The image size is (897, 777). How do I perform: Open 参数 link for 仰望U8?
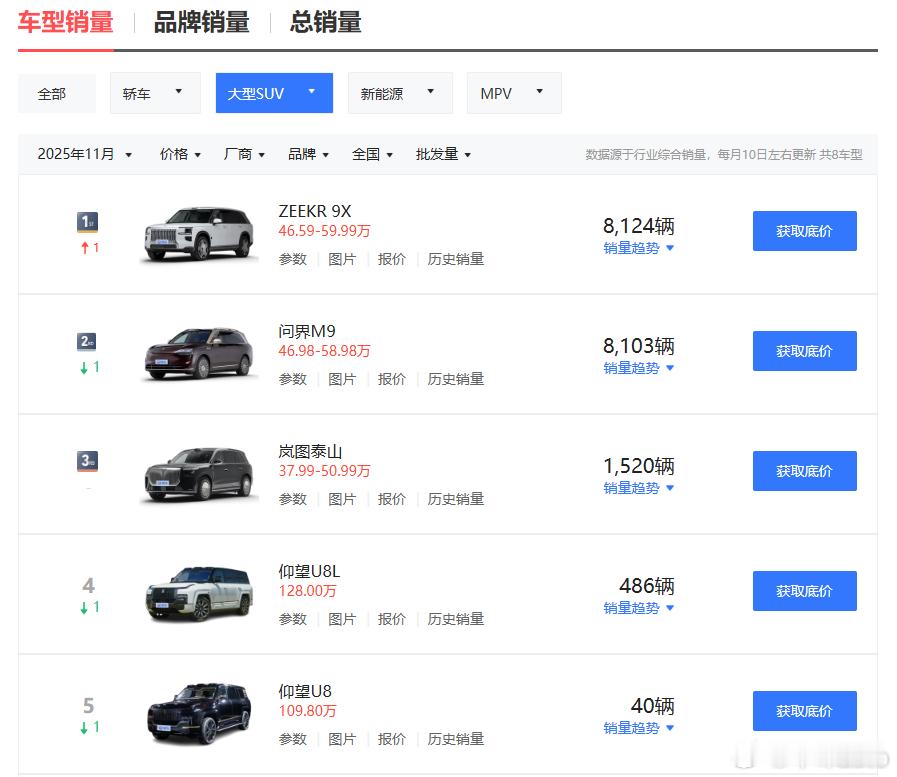[x=293, y=739]
